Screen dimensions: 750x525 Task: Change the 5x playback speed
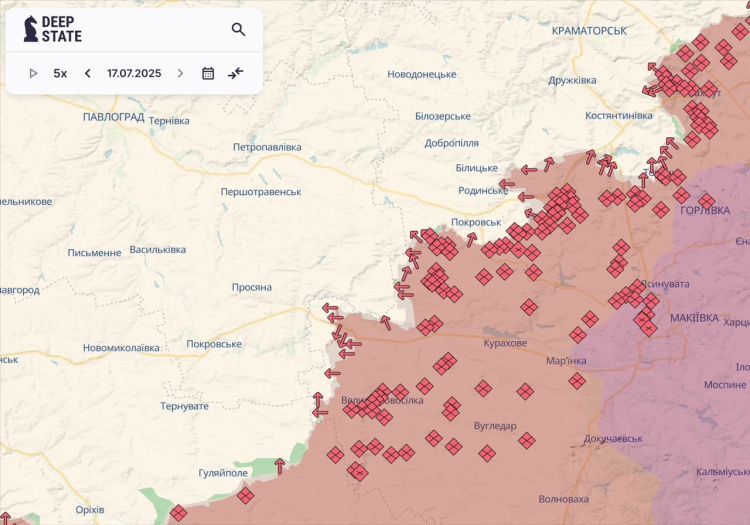pyautogui.click(x=60, y=73)
